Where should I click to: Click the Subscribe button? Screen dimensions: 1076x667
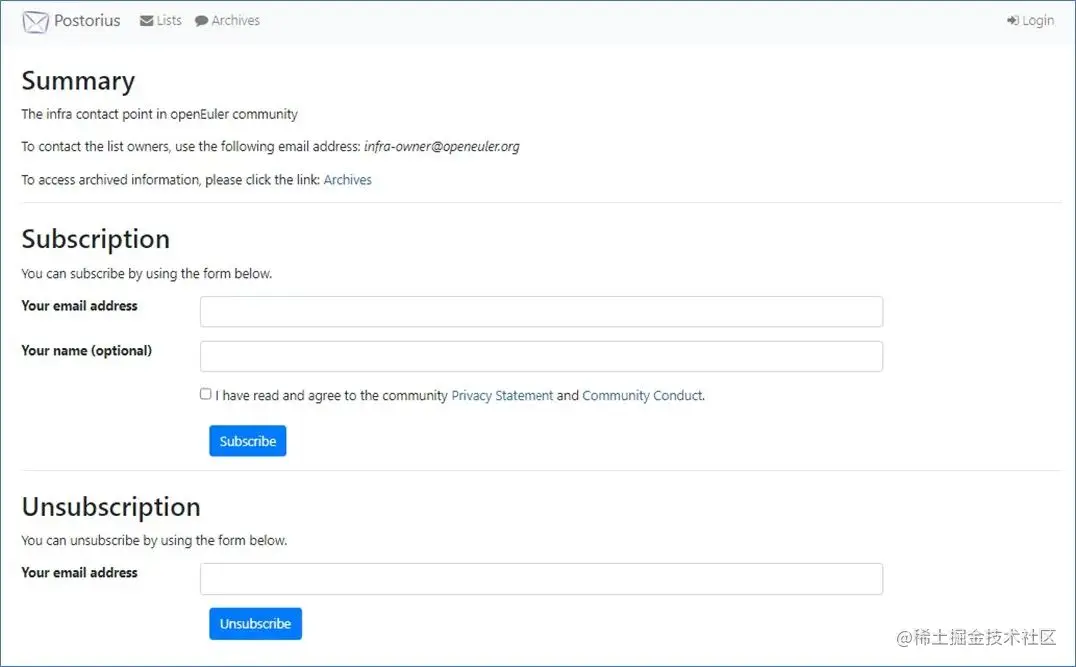248,441
